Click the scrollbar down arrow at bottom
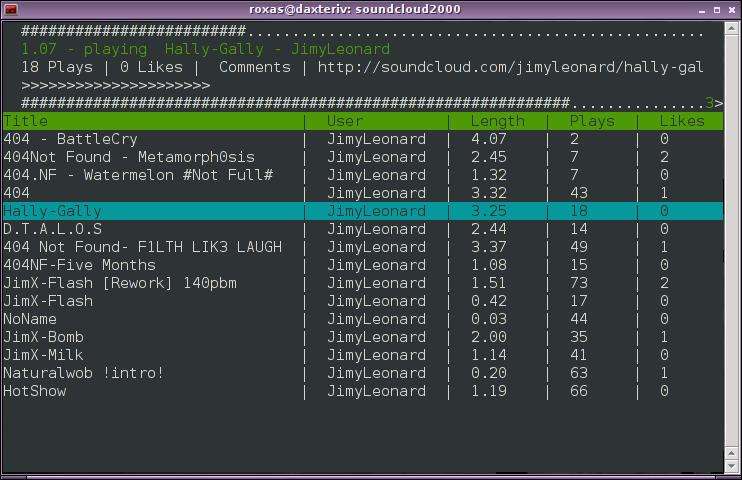The height and width of the screenshot is (480, 742). pyautogui.click(x=731, y=466)
